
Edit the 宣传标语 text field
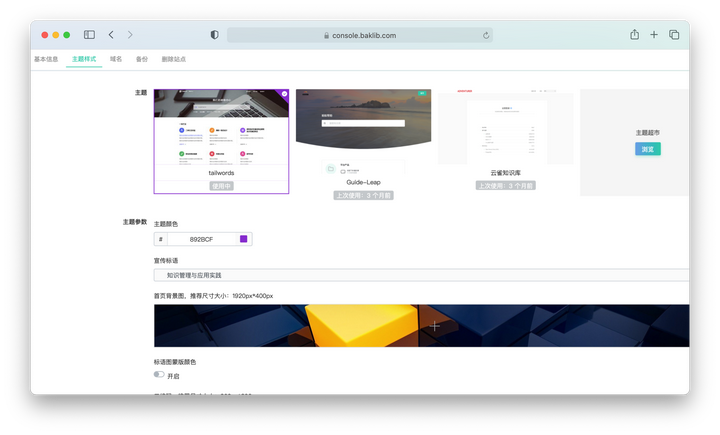pyautogui.click(x=421, y=275)
